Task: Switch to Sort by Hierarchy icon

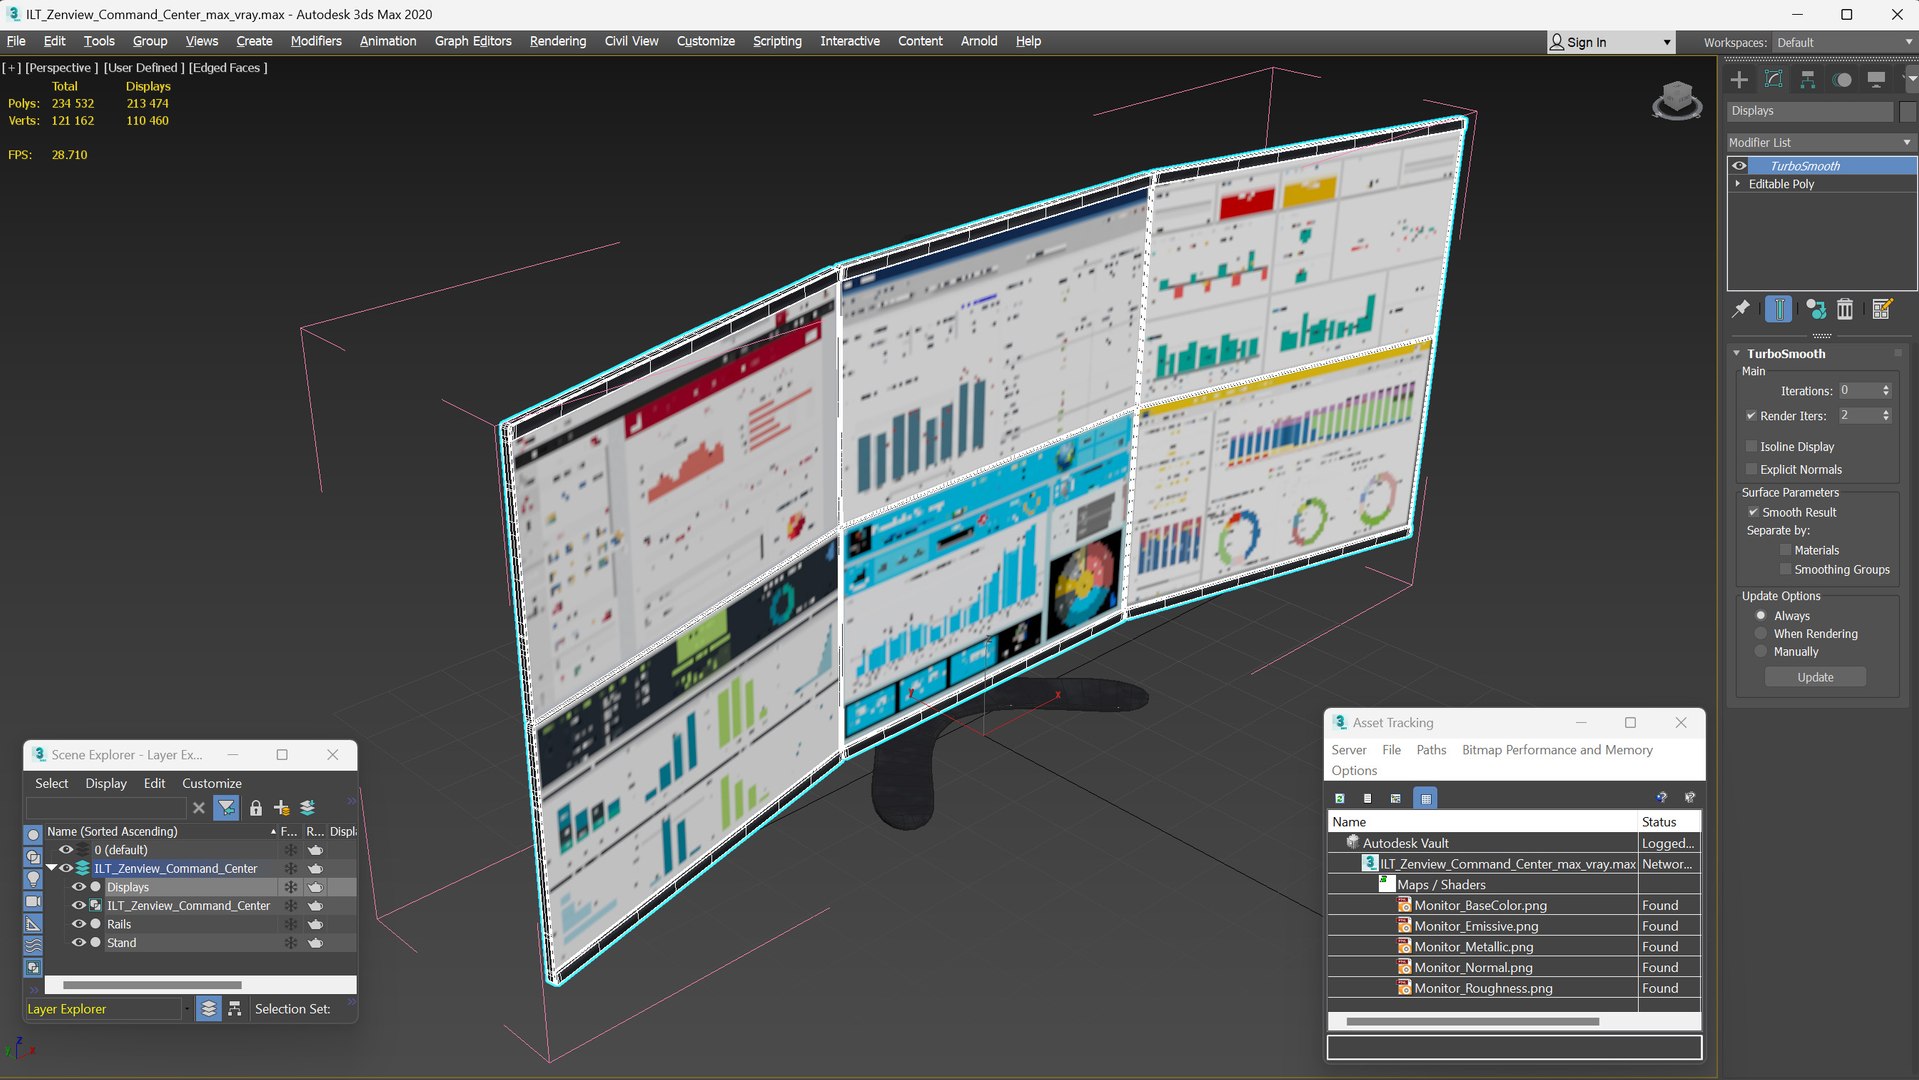Action: point(234,1009)
